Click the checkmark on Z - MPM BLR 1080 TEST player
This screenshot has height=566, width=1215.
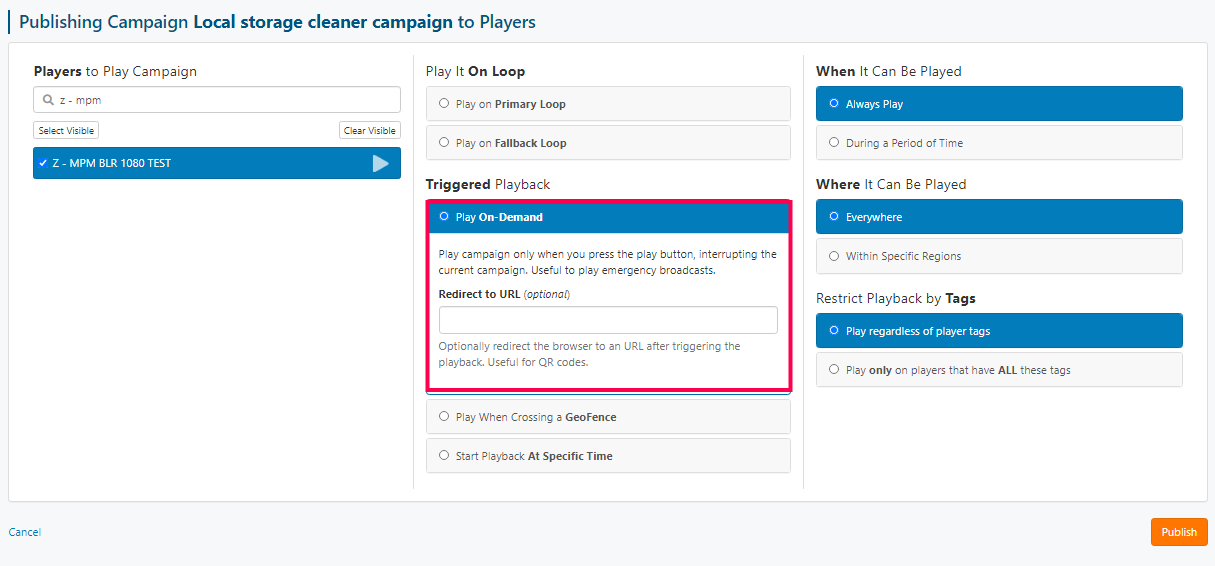pyautogui.click(x=43, y=163)
